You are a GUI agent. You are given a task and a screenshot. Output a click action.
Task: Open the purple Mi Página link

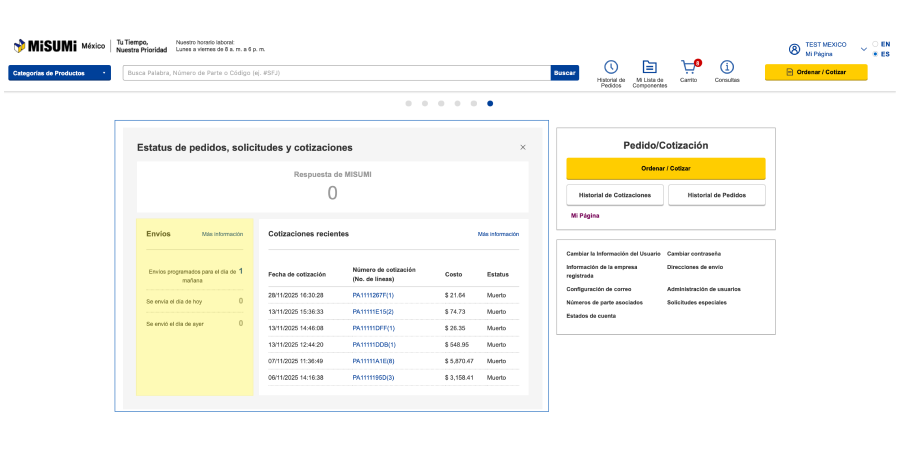pyautogui.click(x=585, y=216)
